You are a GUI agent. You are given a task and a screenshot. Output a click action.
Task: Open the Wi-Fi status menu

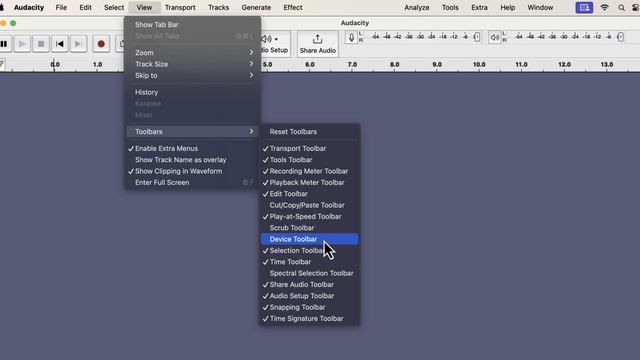tap(604, 7)
